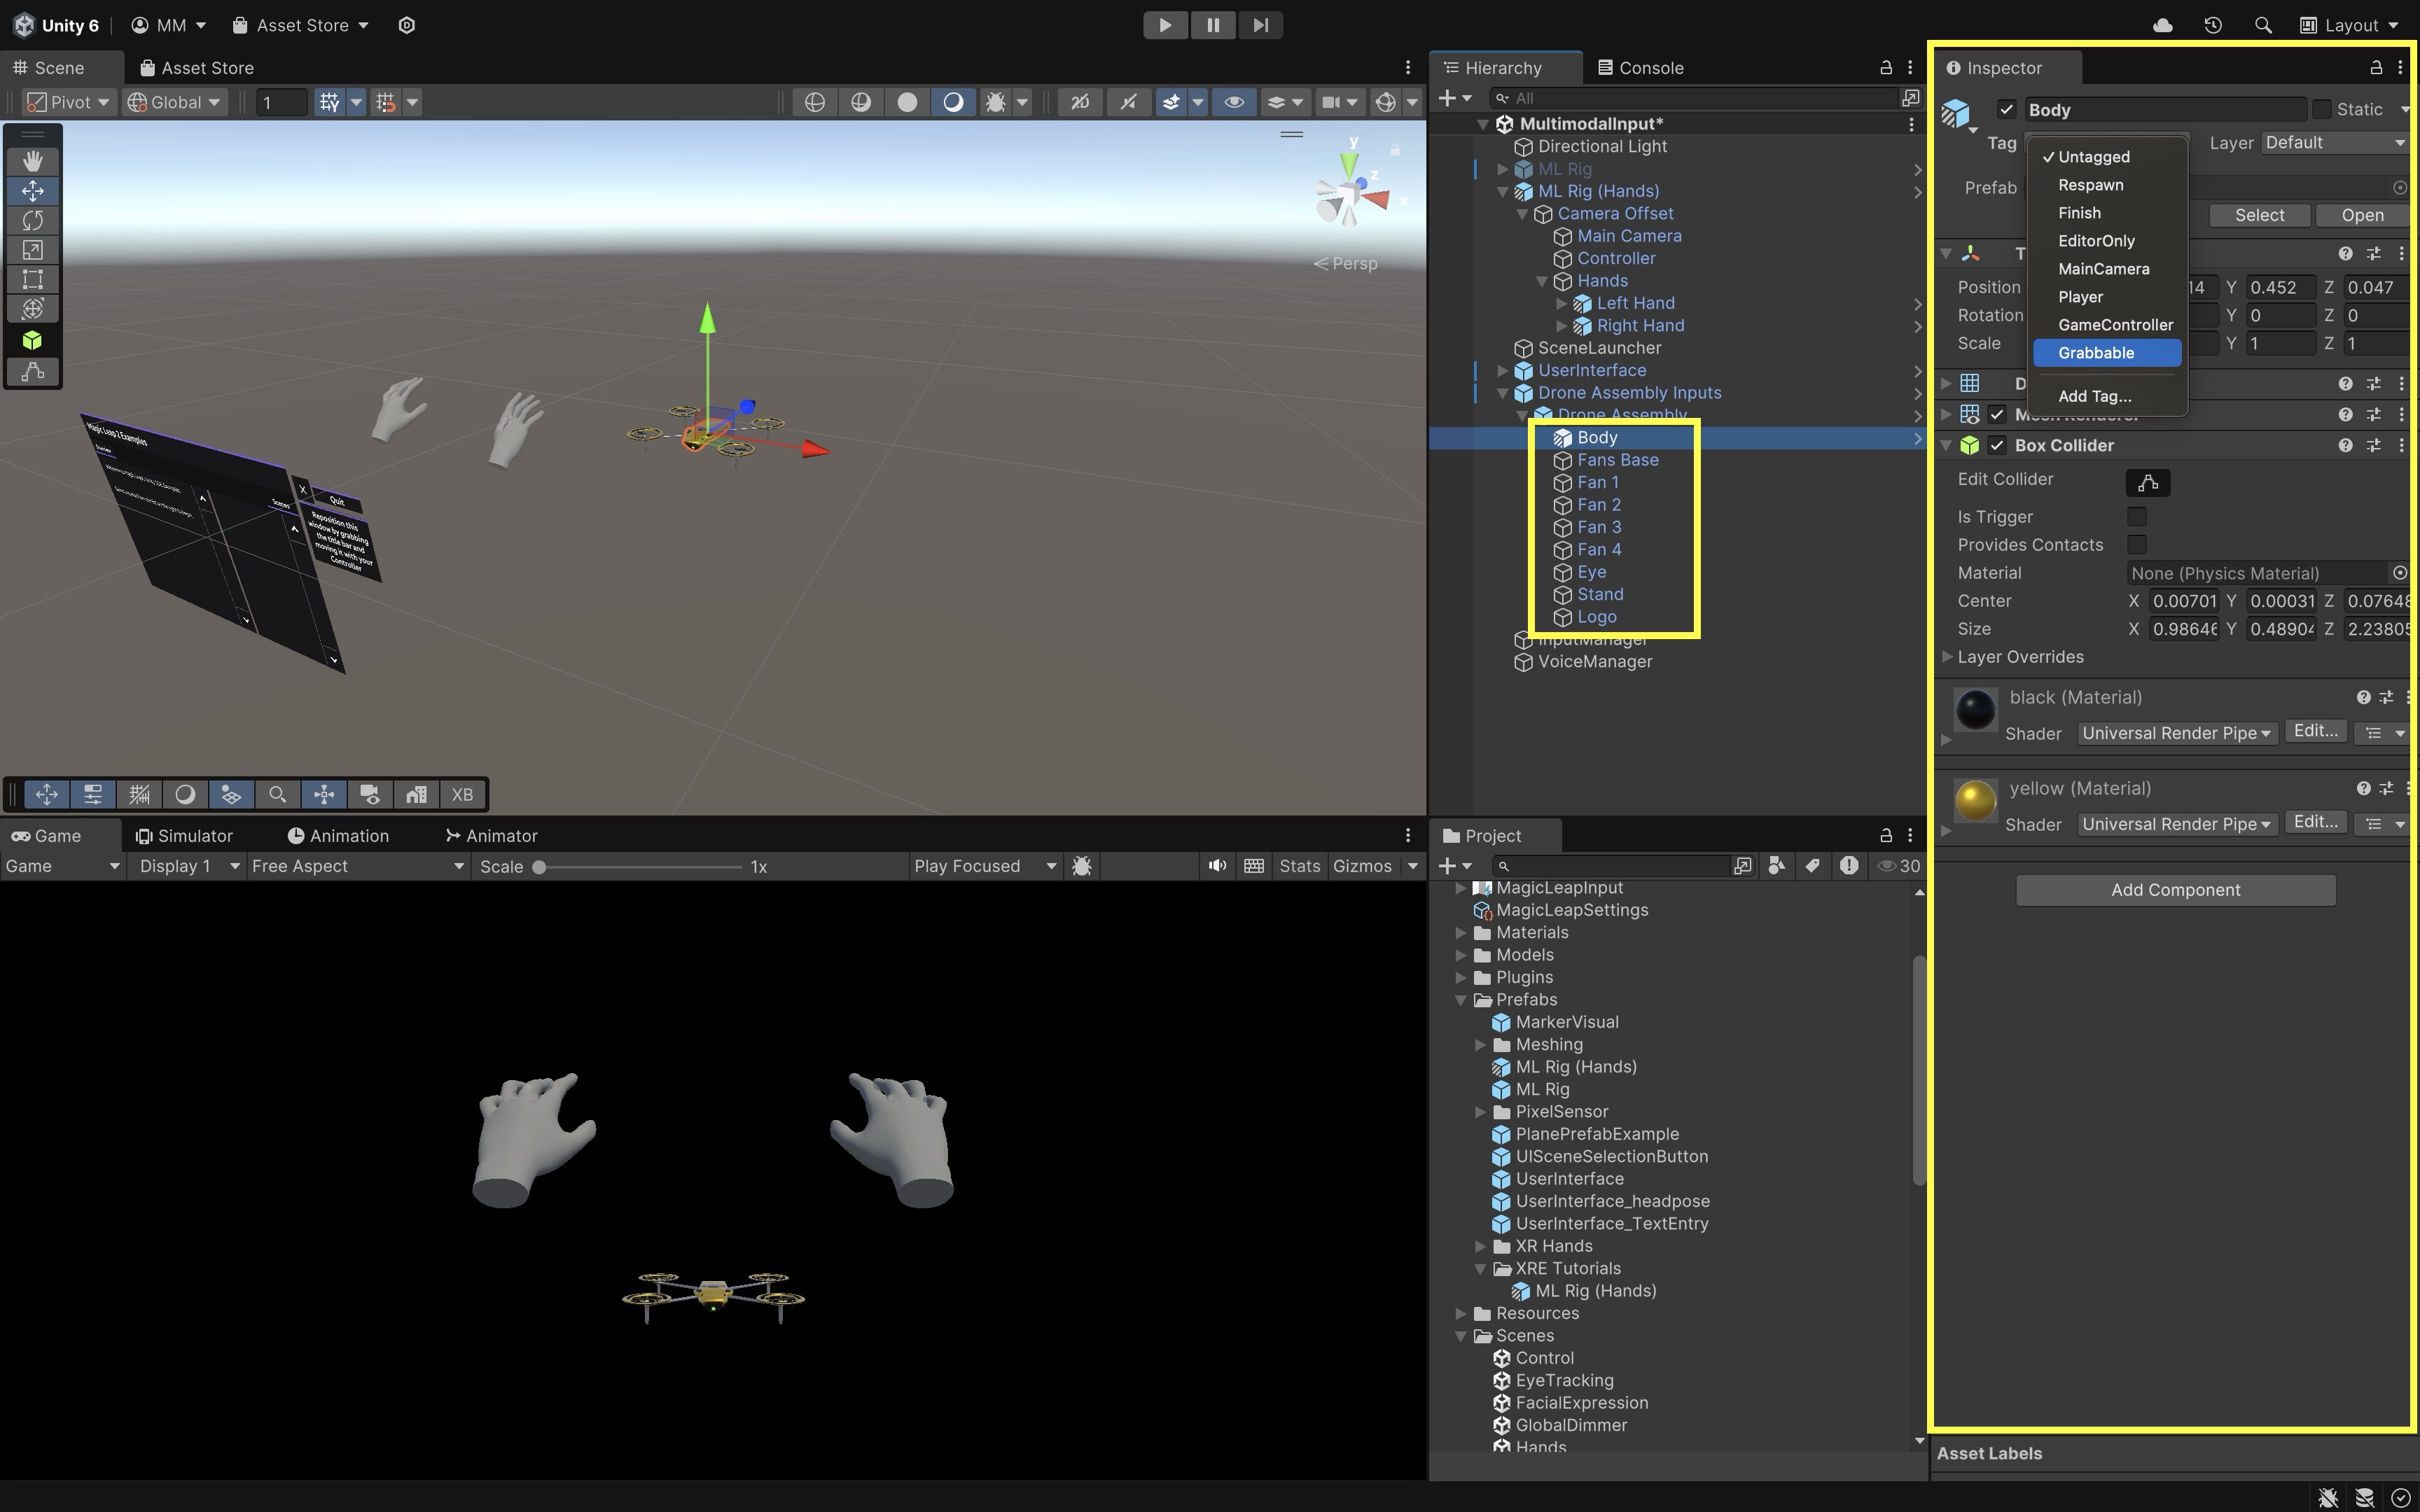The width and height of the screenshot is (2420, 1512).
Task: Click the Edit Collider icon button
Action: tap(2147, 483)
